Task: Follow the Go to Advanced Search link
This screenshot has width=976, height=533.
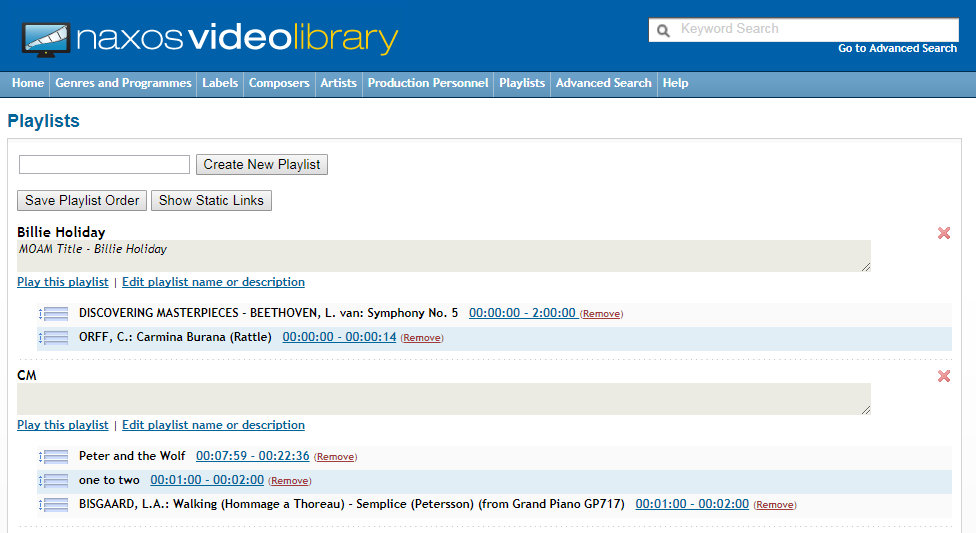Action: (x=897, y=49)
